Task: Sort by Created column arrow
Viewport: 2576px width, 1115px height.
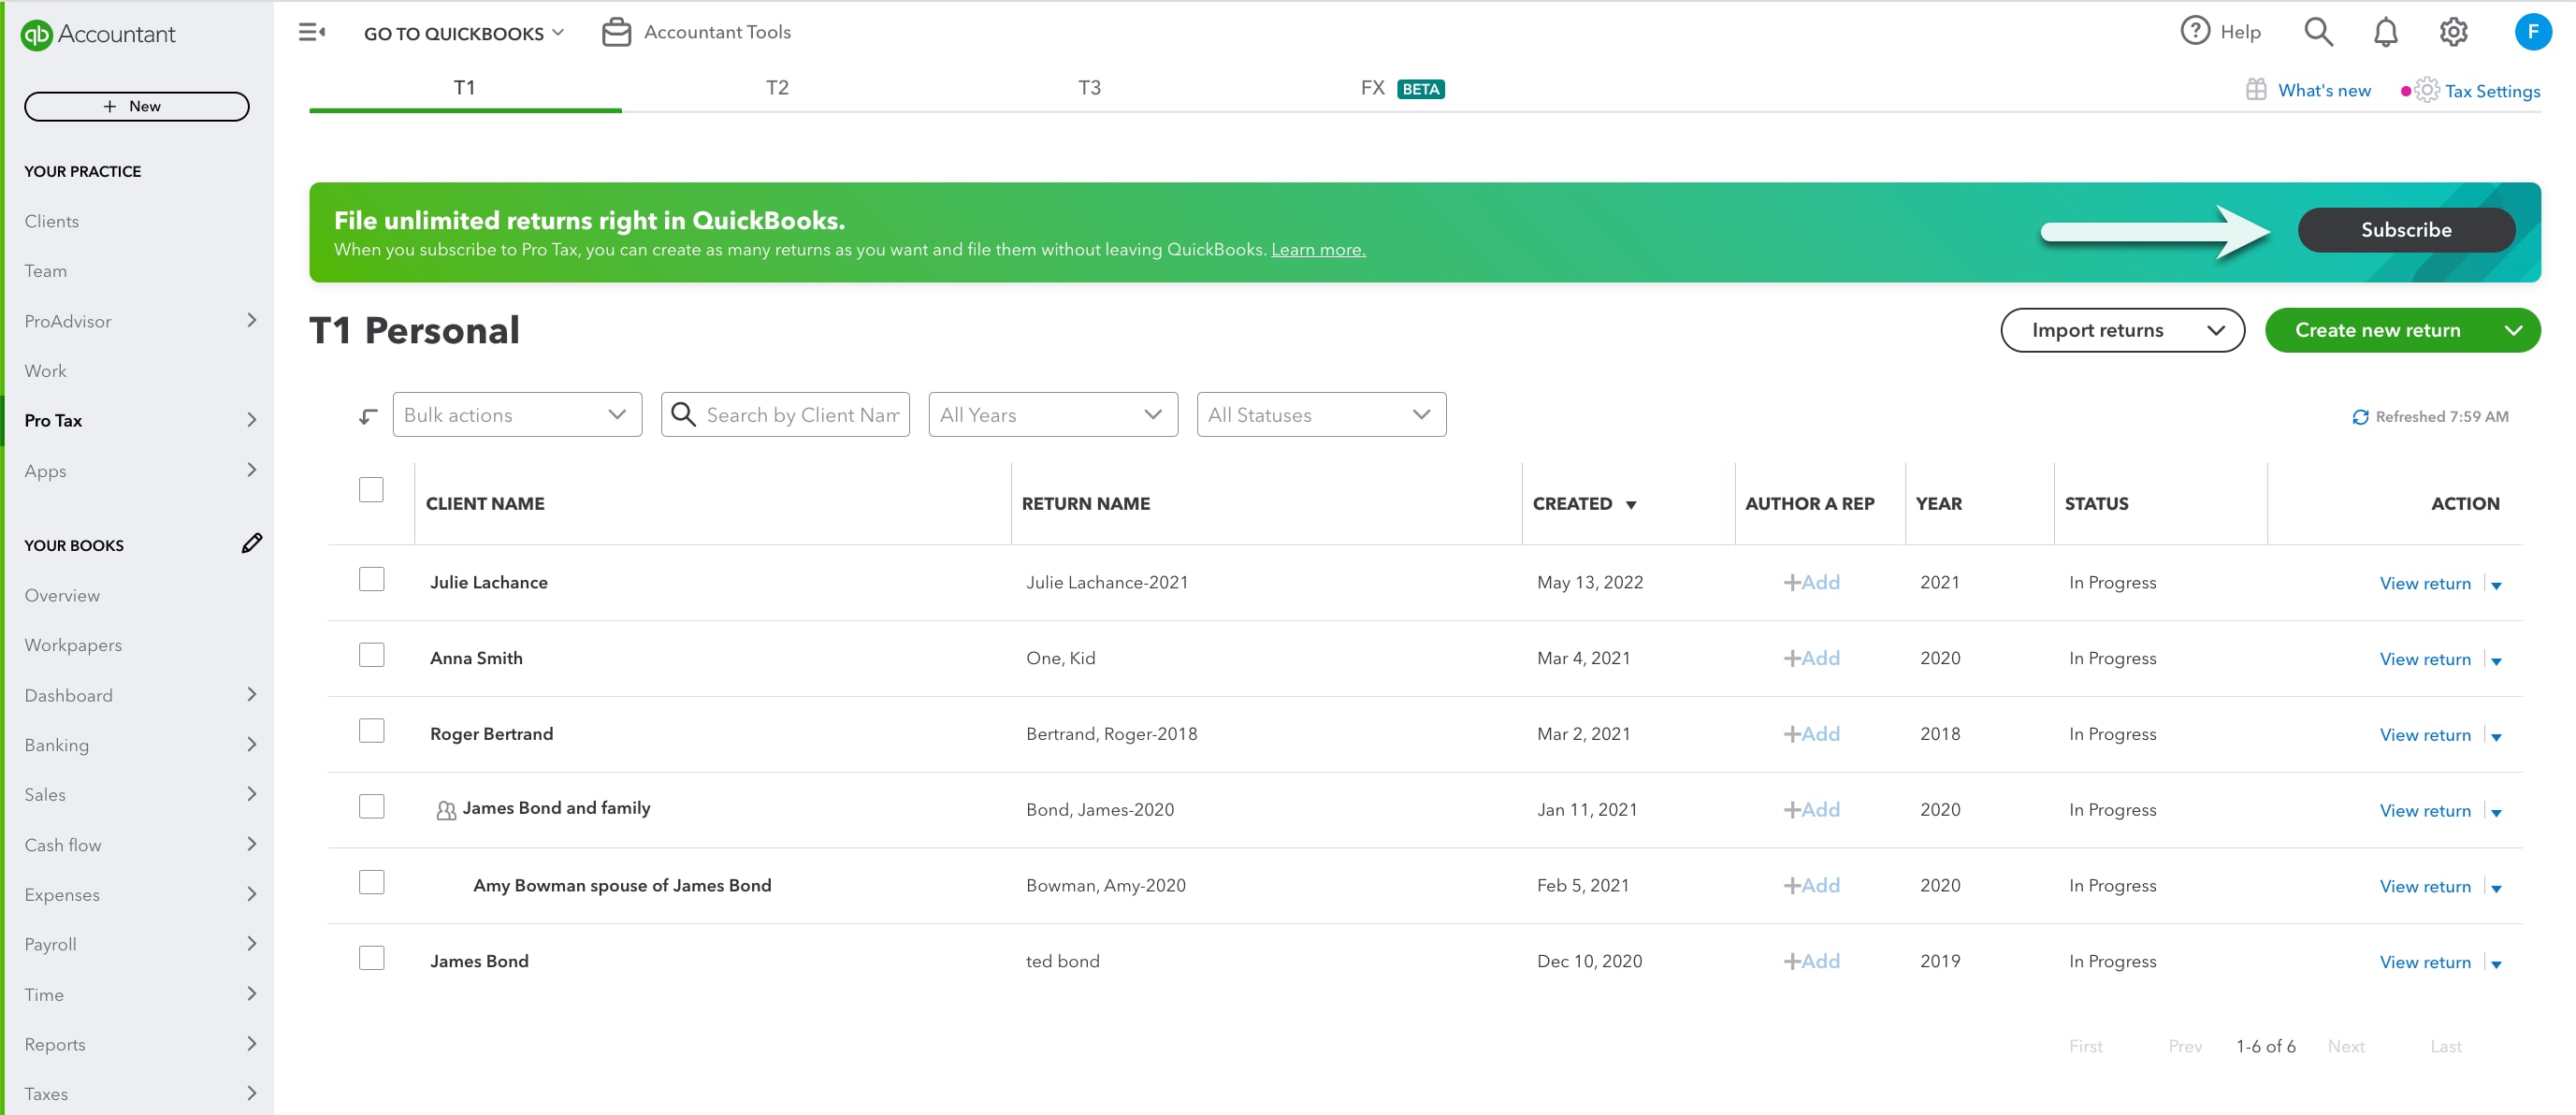Action: click(x=1631, y=505)
